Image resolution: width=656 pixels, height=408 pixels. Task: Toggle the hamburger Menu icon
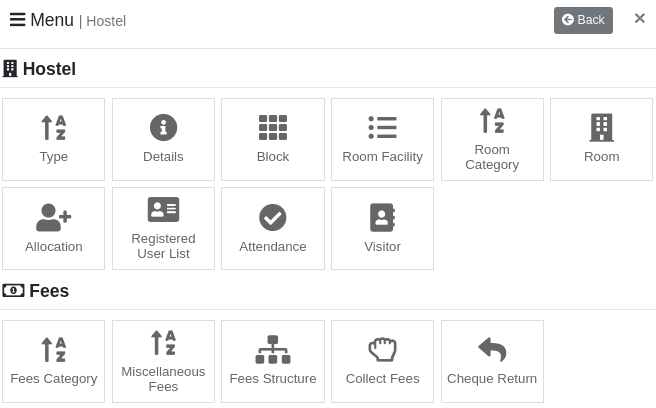17,20
